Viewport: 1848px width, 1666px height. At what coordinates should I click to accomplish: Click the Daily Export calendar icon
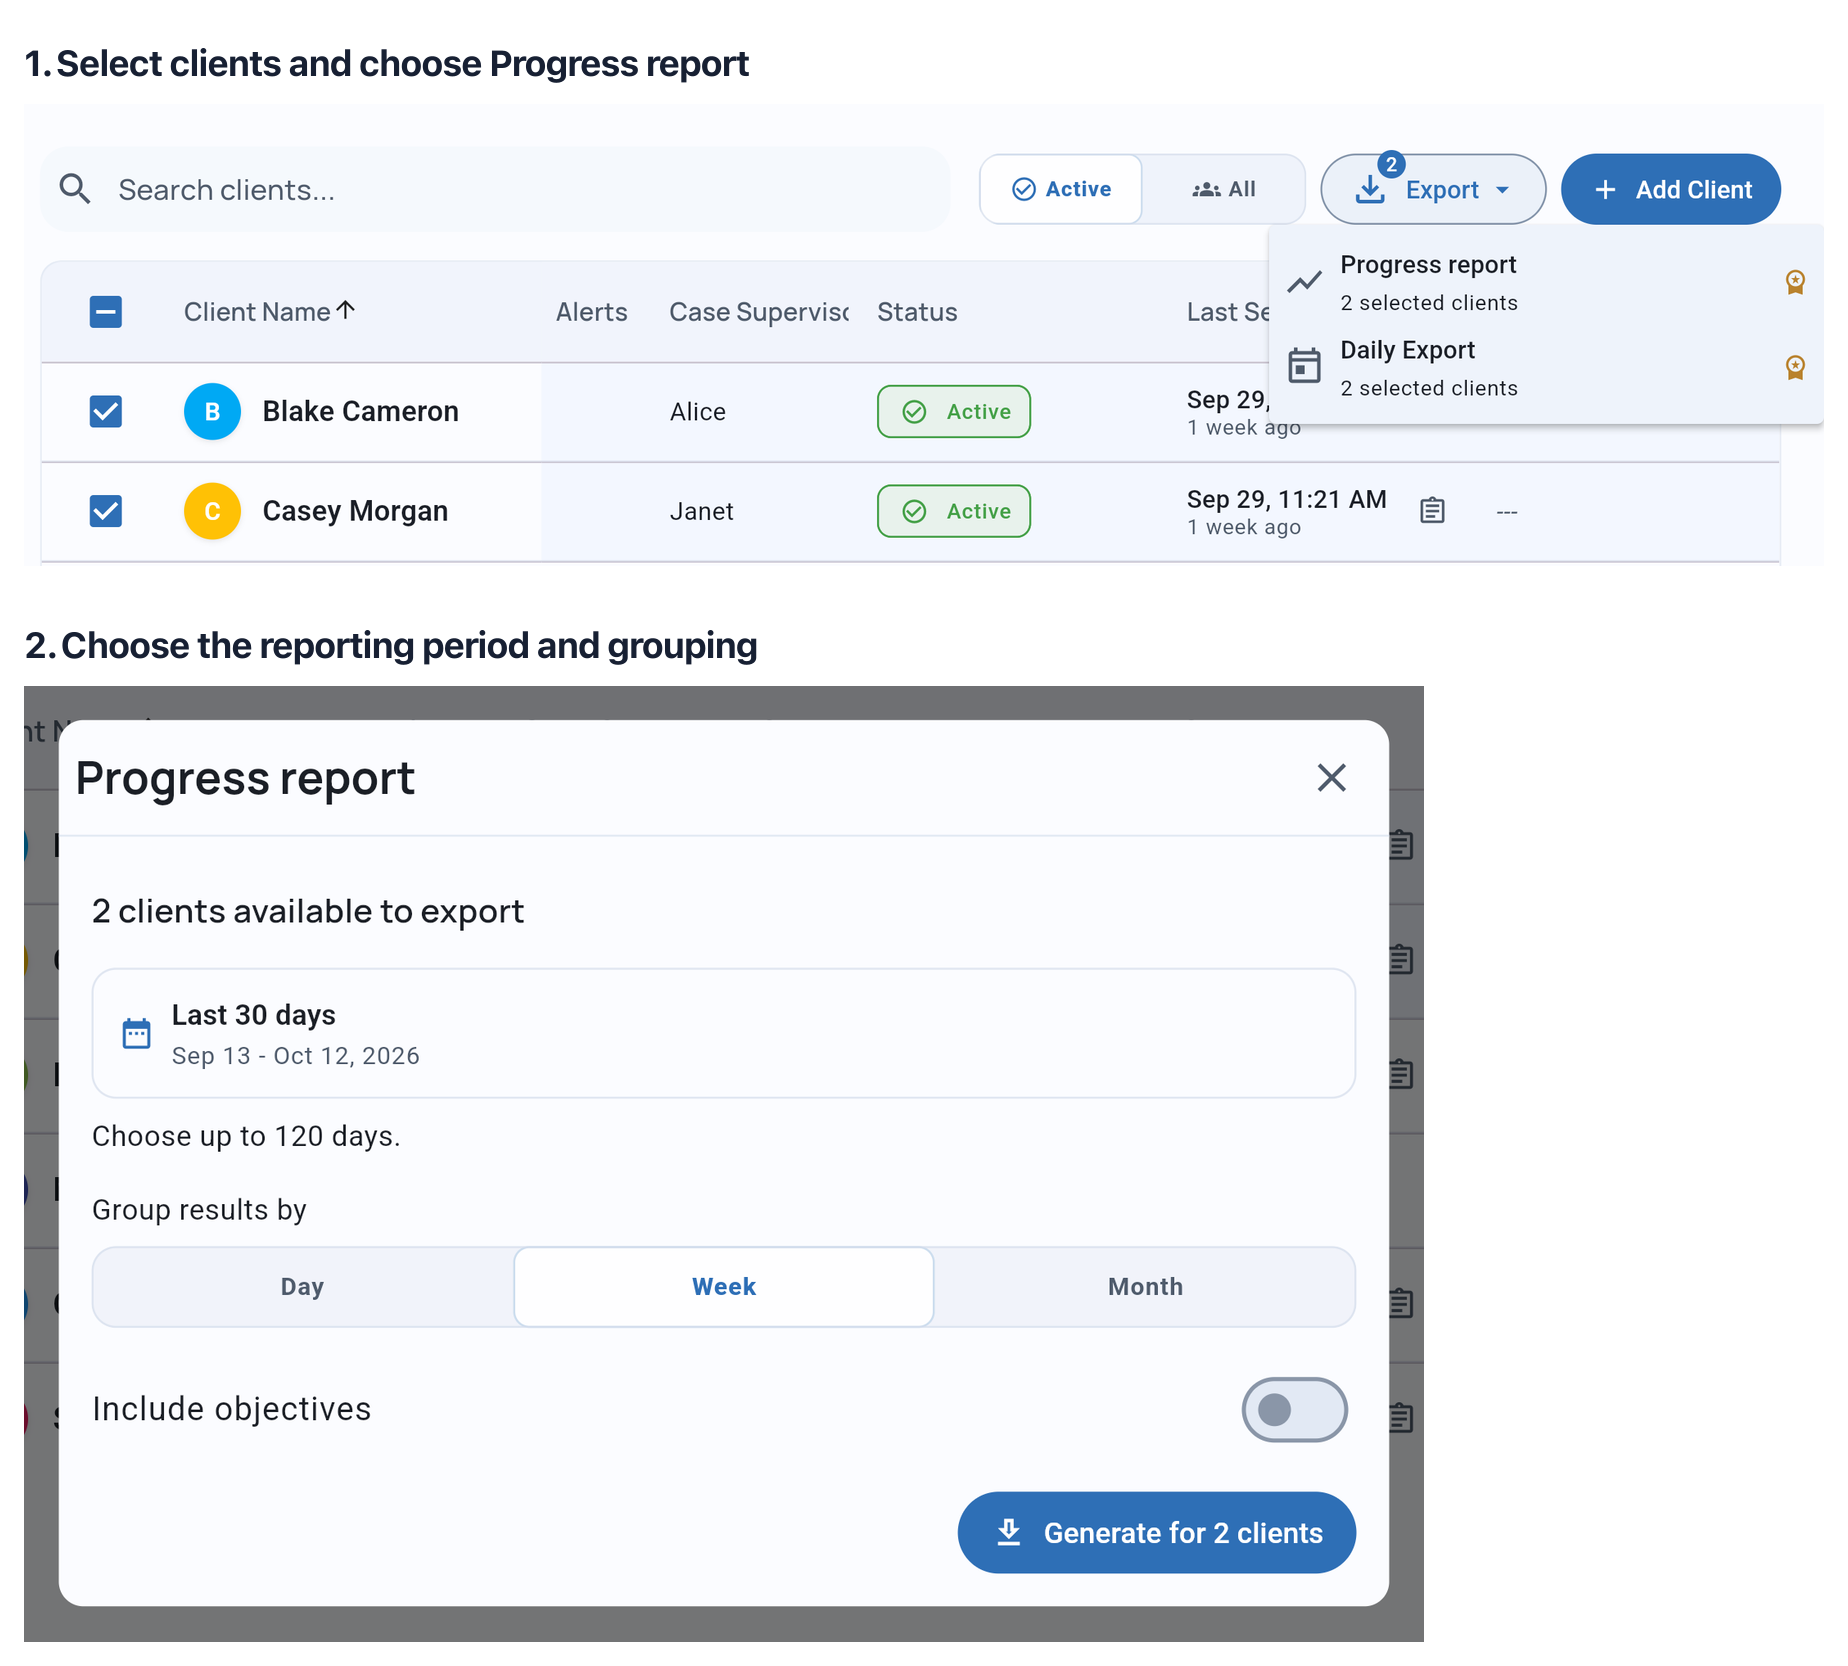point(1304,366)
